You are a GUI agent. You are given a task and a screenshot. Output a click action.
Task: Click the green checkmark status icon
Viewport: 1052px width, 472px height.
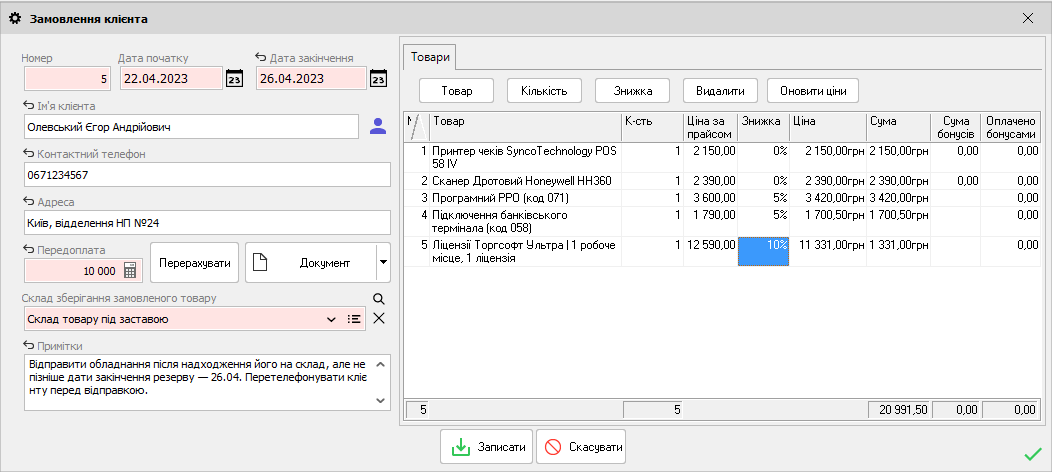[x=1033, y=455]
